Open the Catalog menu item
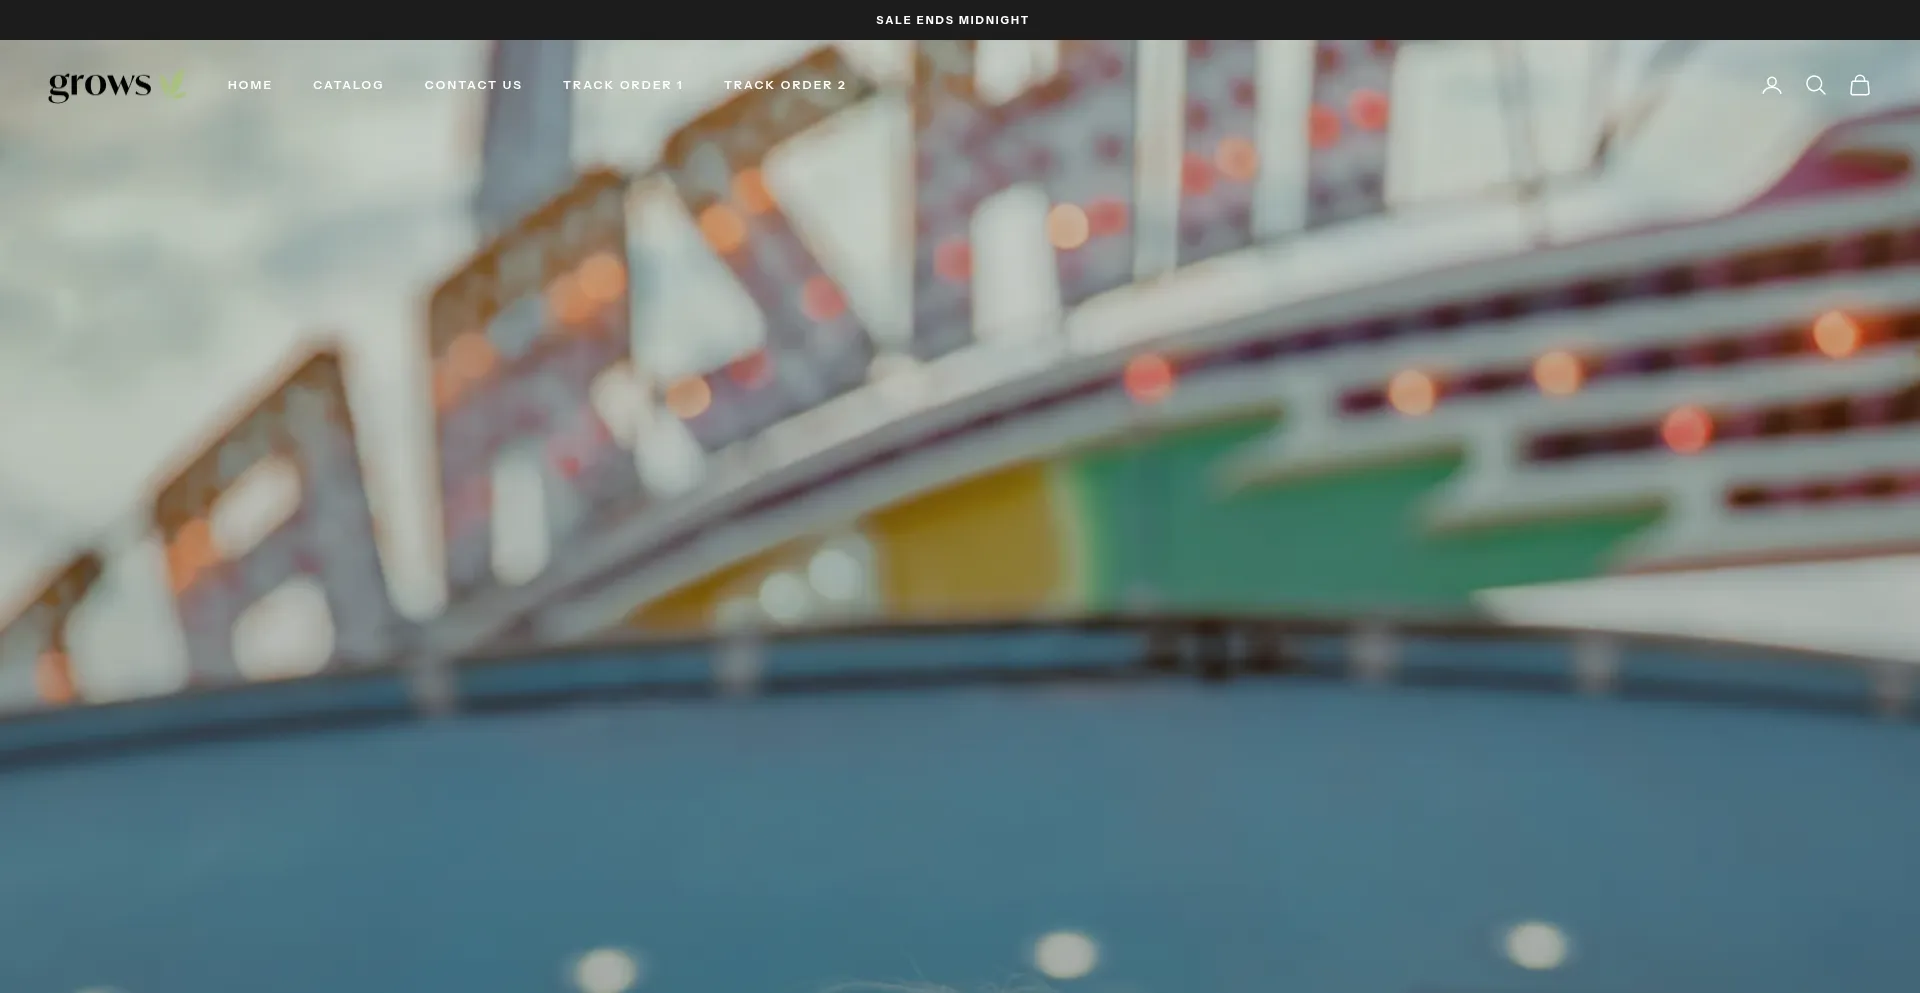The width and height of the screenshot is (1920, 993). coord(348,85)
